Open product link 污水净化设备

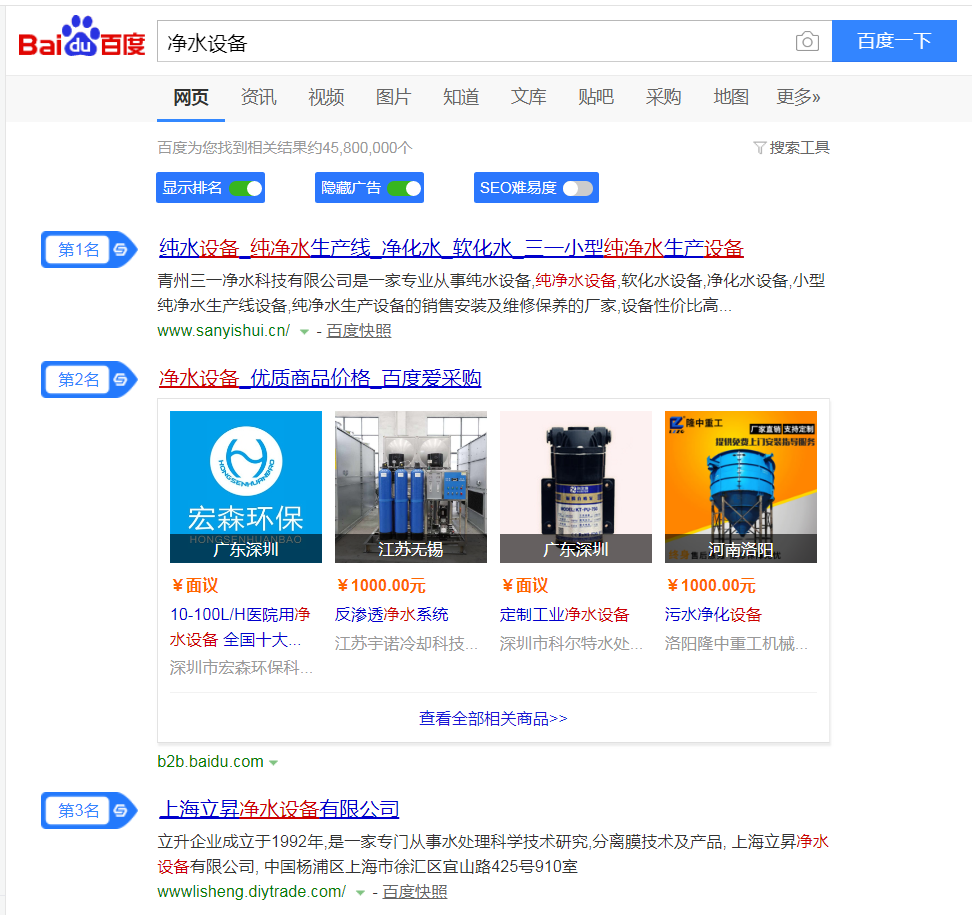[713, 614]
